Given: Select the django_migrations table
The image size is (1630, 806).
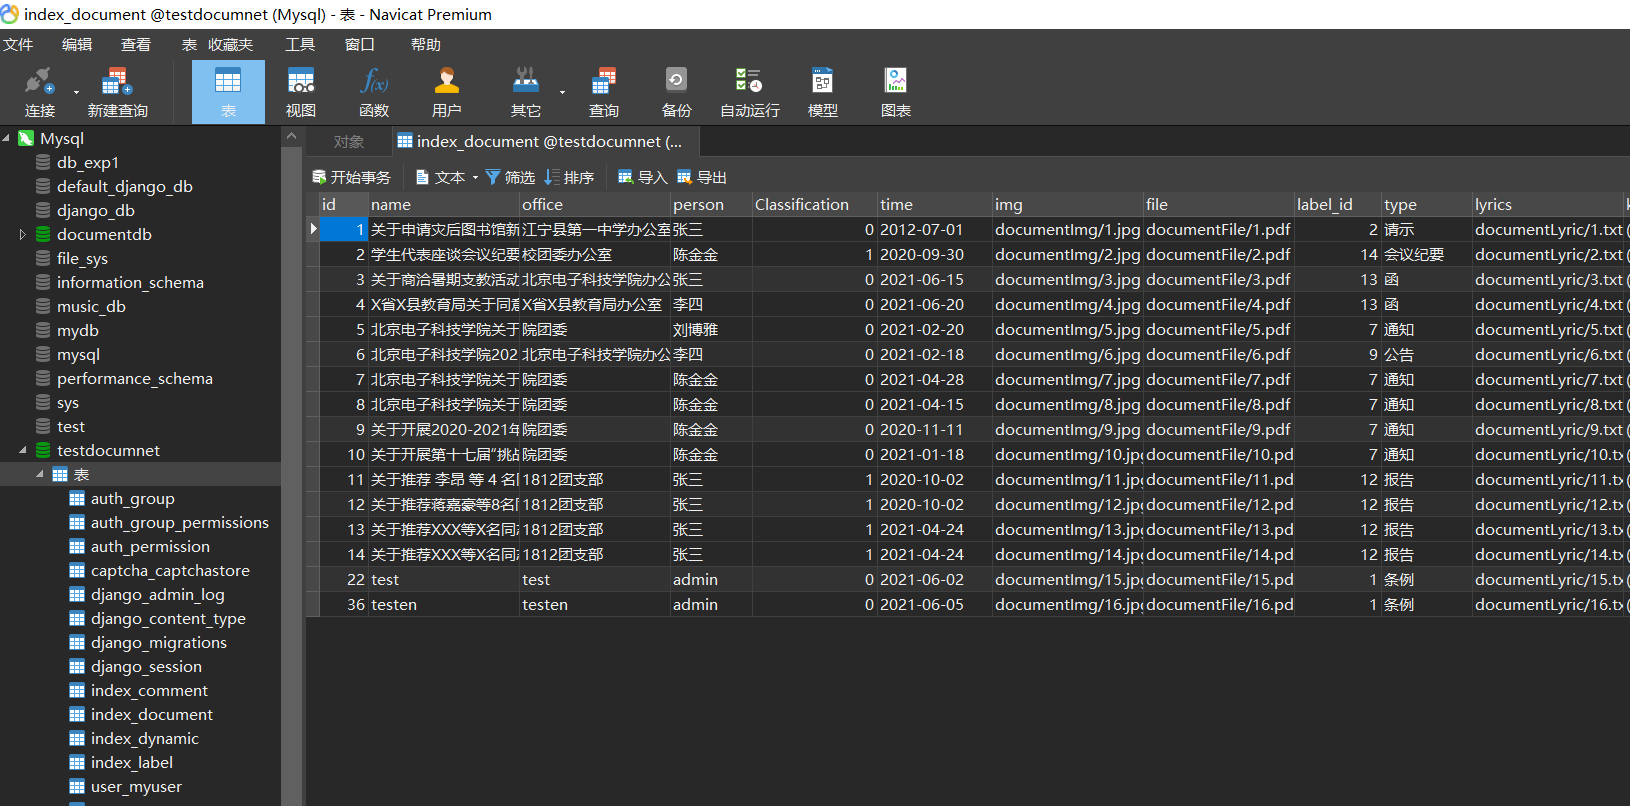Looking at the screenshot, I should coord(158,642).
